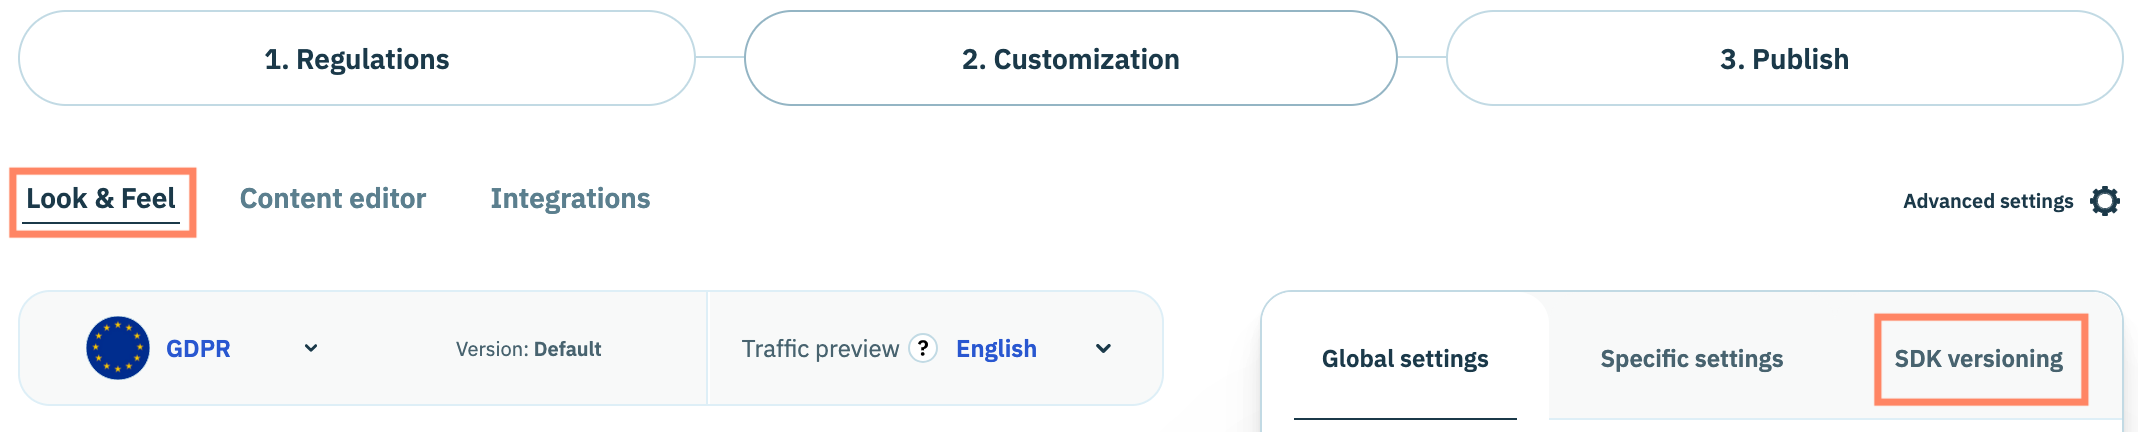Screen dimensions: 2138x432
Task: Open the Advanced settings gear icon
Action: click(x=2104, y=201)
